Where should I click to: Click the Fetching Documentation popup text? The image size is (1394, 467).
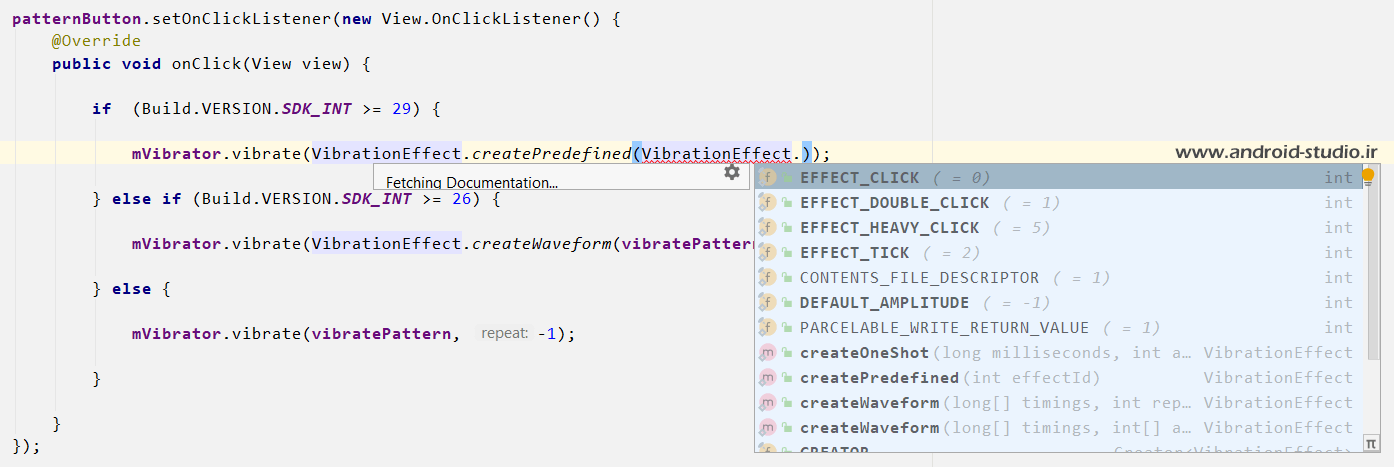pos(472,182)
